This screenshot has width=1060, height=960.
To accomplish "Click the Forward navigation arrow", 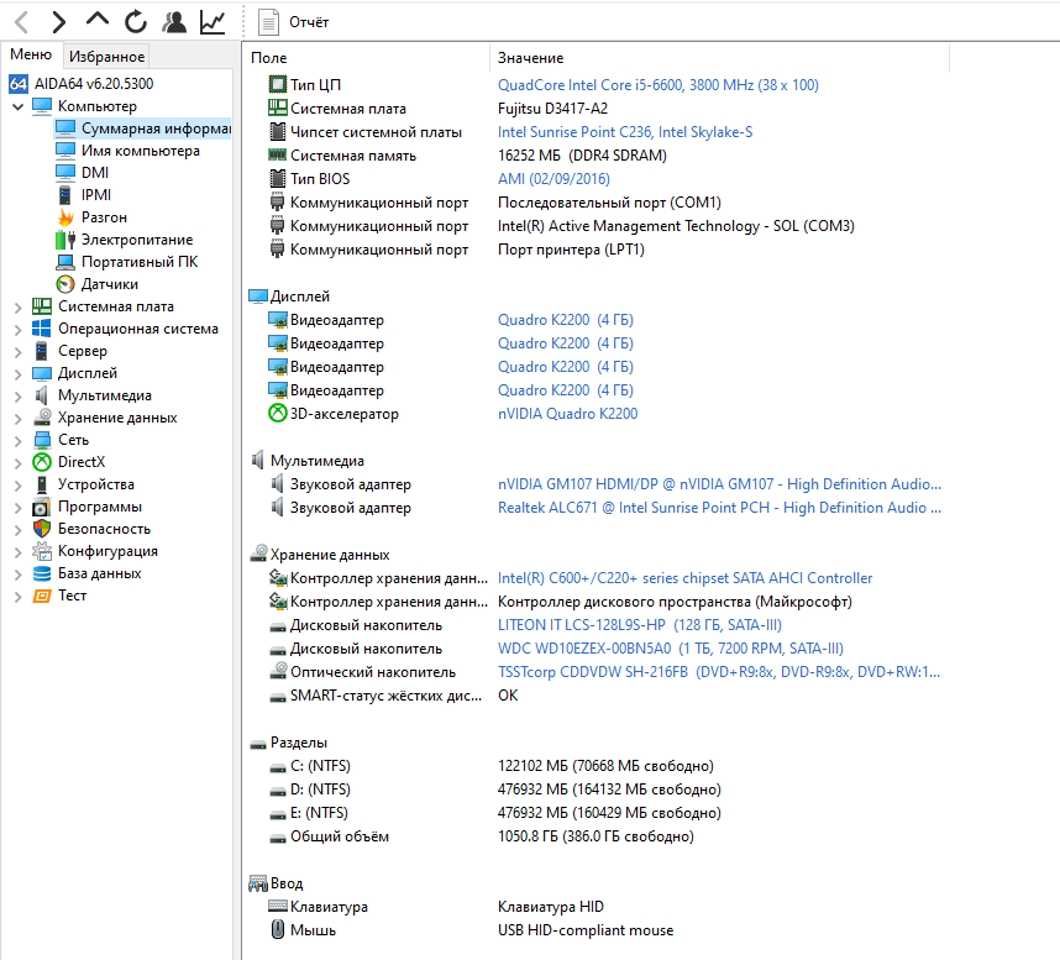I will point(59,22).
